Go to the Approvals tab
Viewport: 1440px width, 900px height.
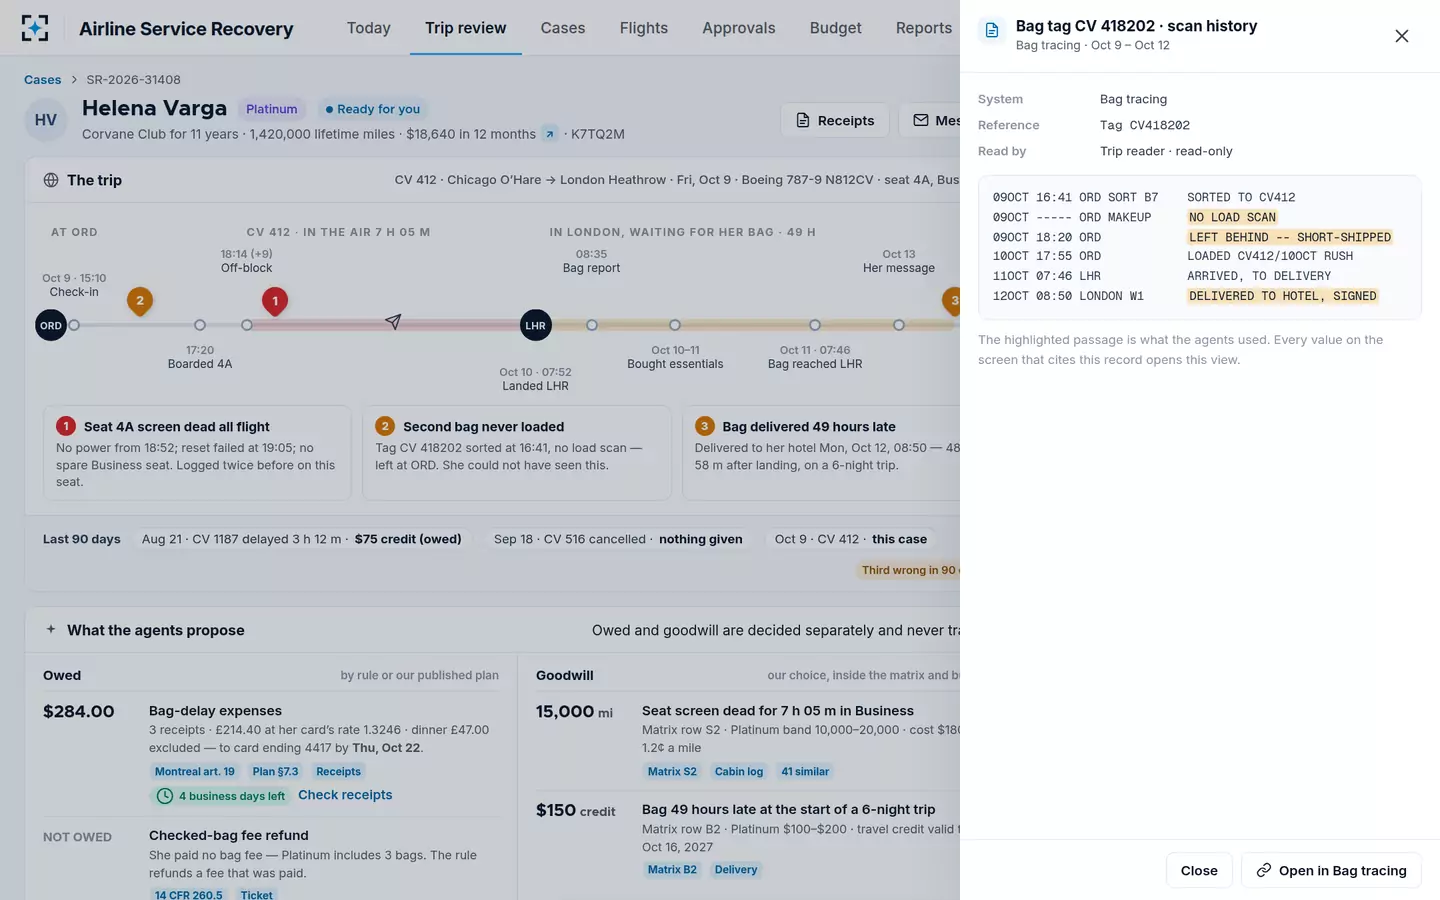click(x=739, y=28)
